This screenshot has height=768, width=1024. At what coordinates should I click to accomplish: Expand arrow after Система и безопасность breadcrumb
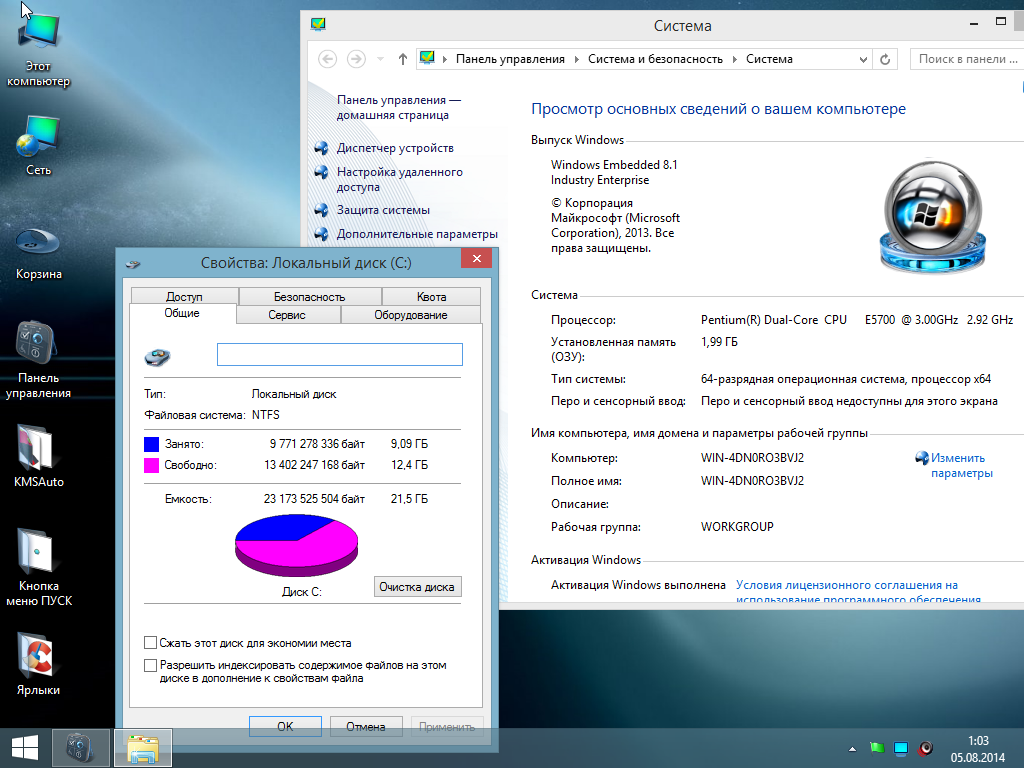pyautogui.click(x=735, y=59)
